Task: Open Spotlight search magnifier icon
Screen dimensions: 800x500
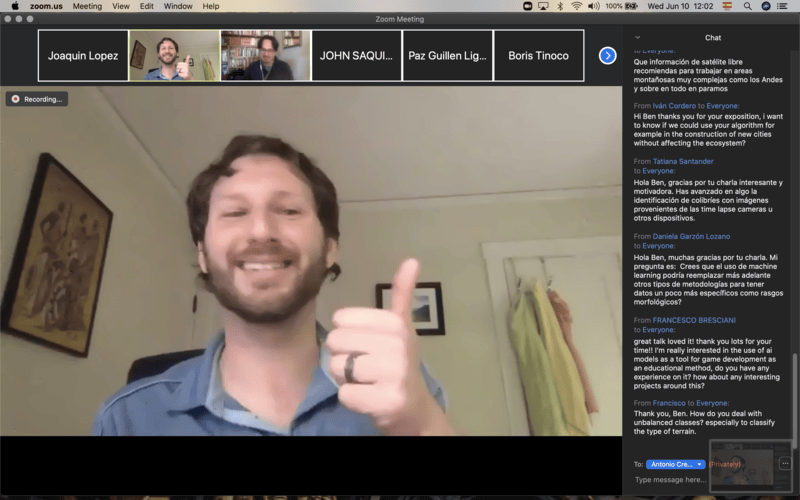Action: tap(747, 6)
